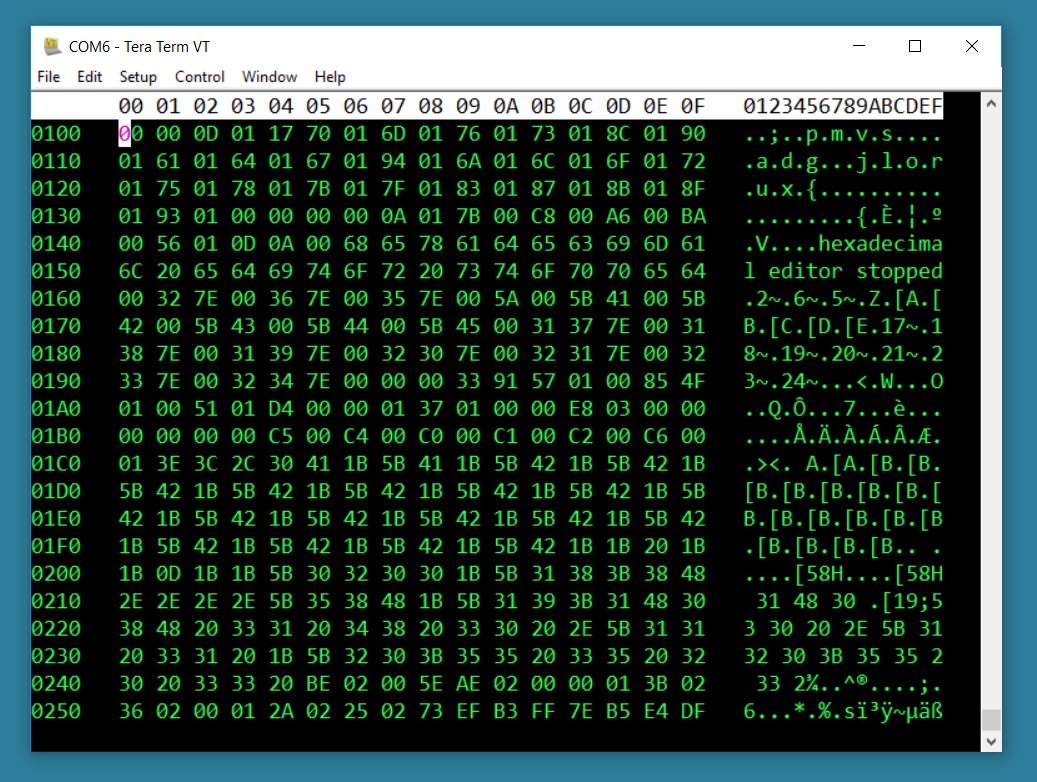This screenshot has width=1037, height=782.
Task: Click address label 0110
Action: [56, 161]
